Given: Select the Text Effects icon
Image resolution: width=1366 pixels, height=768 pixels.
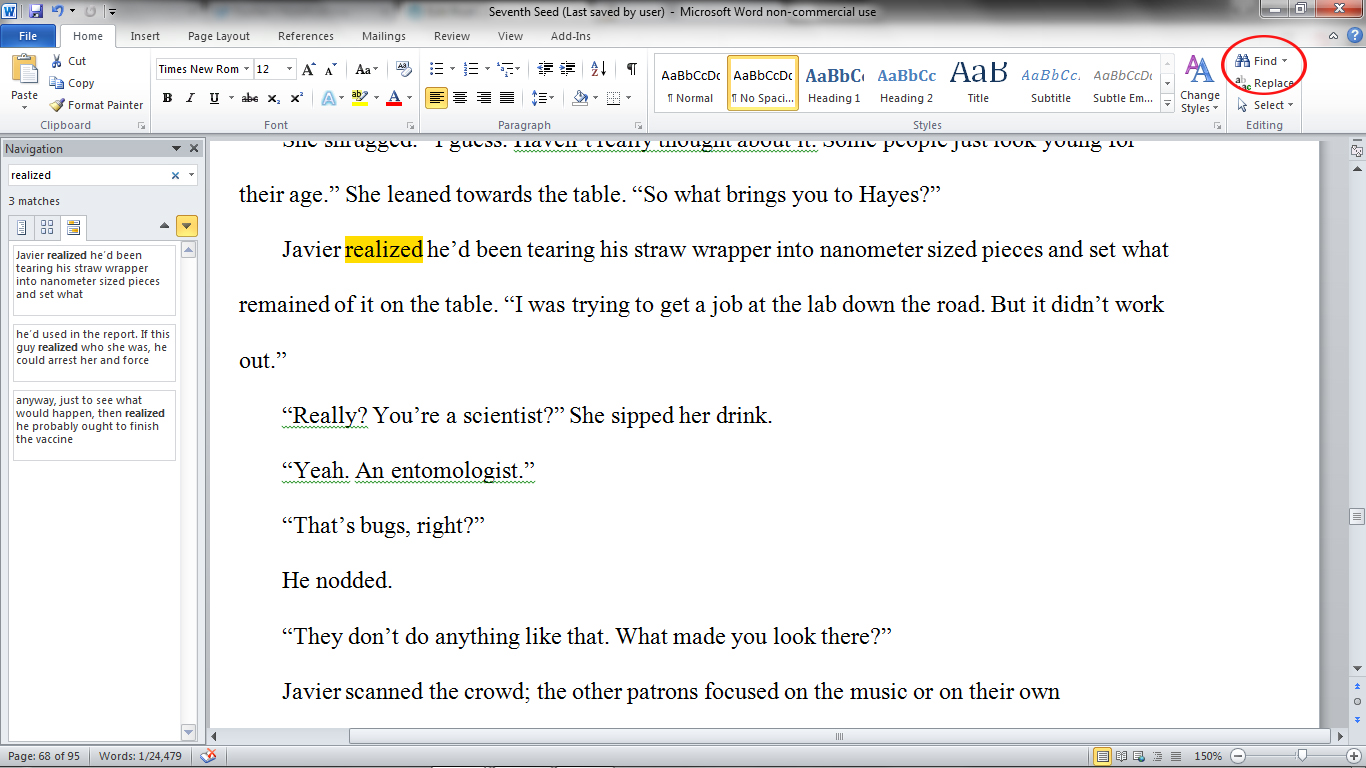Looking at the screenshot, I should pos(330,98).
